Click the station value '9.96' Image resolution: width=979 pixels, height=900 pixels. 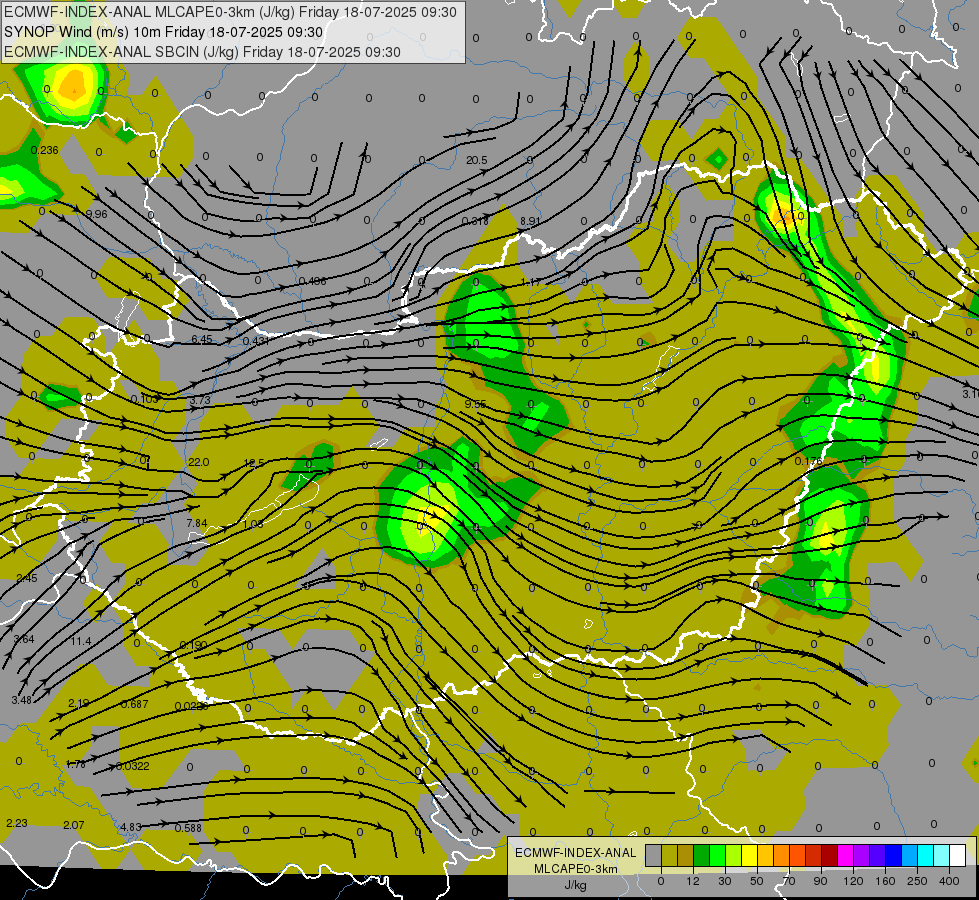[x=96, y=214]
